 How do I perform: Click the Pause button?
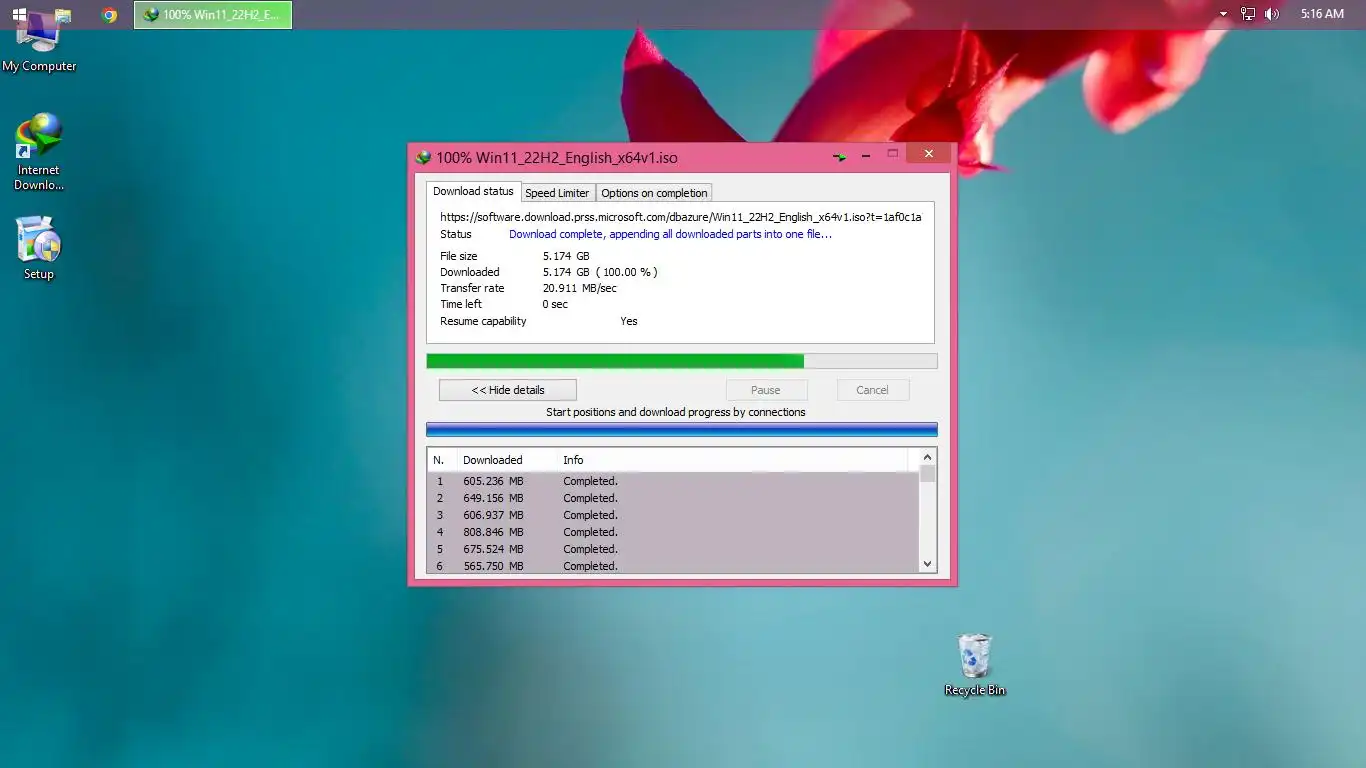[766, 390]
